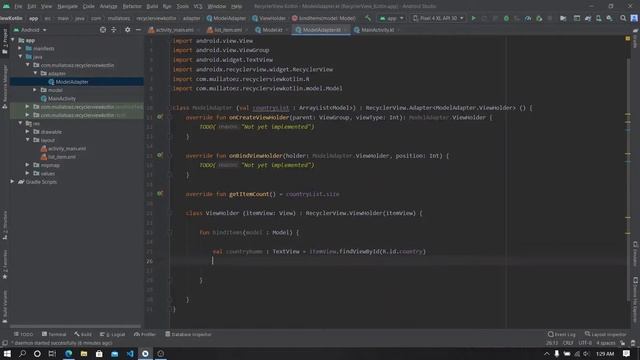Collapse the app module node
Screen dimensions: 640x360
[x=13, y=40]
